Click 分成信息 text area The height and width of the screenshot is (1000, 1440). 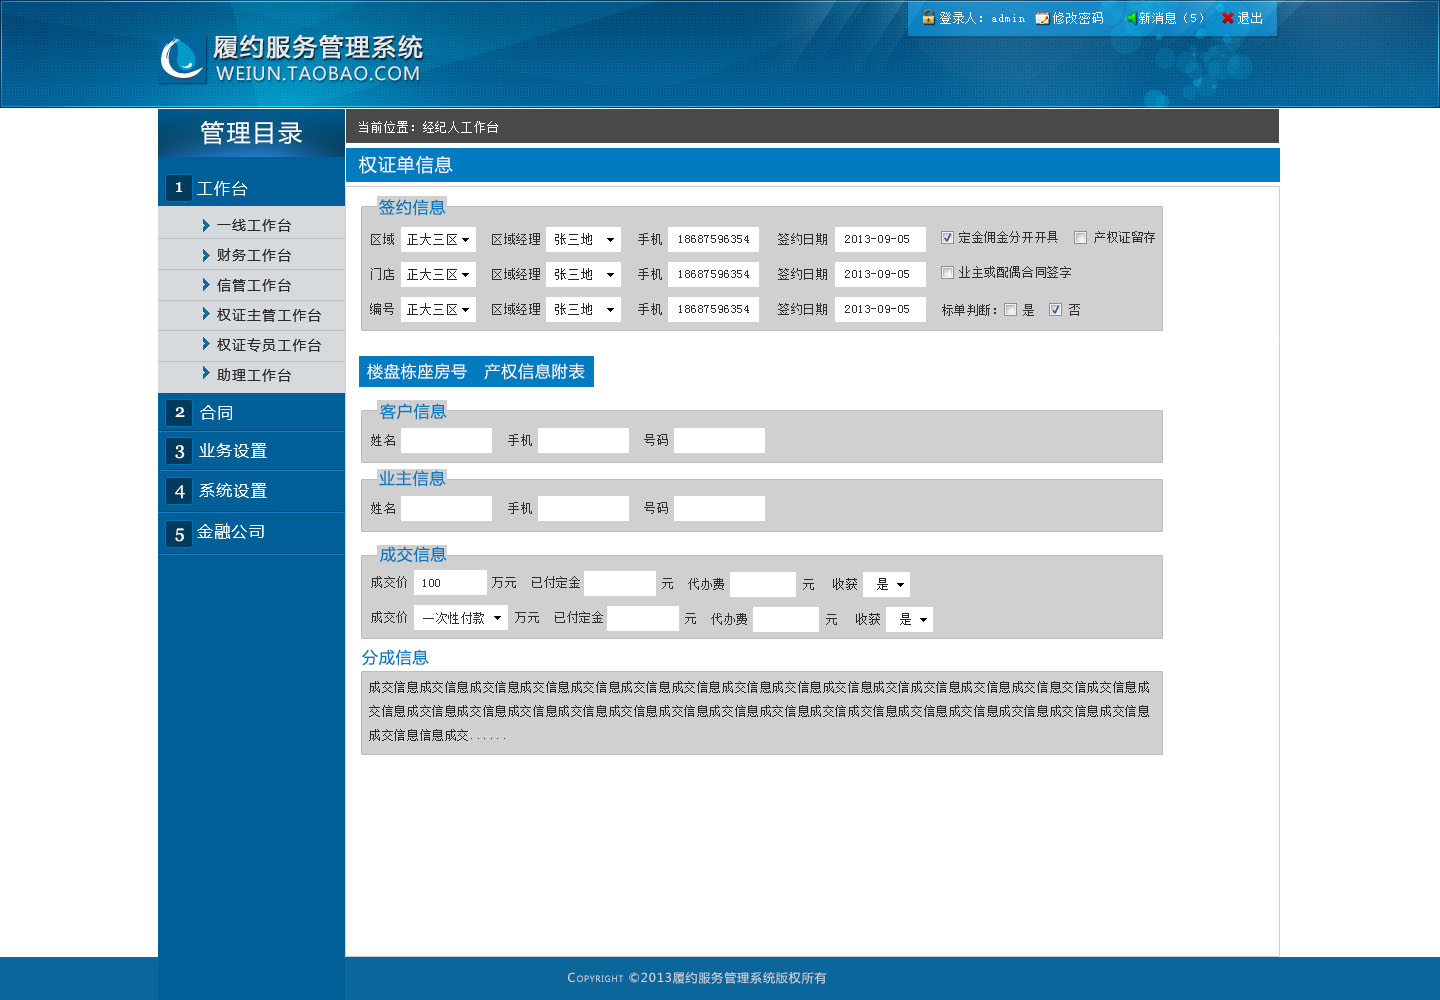761,712
